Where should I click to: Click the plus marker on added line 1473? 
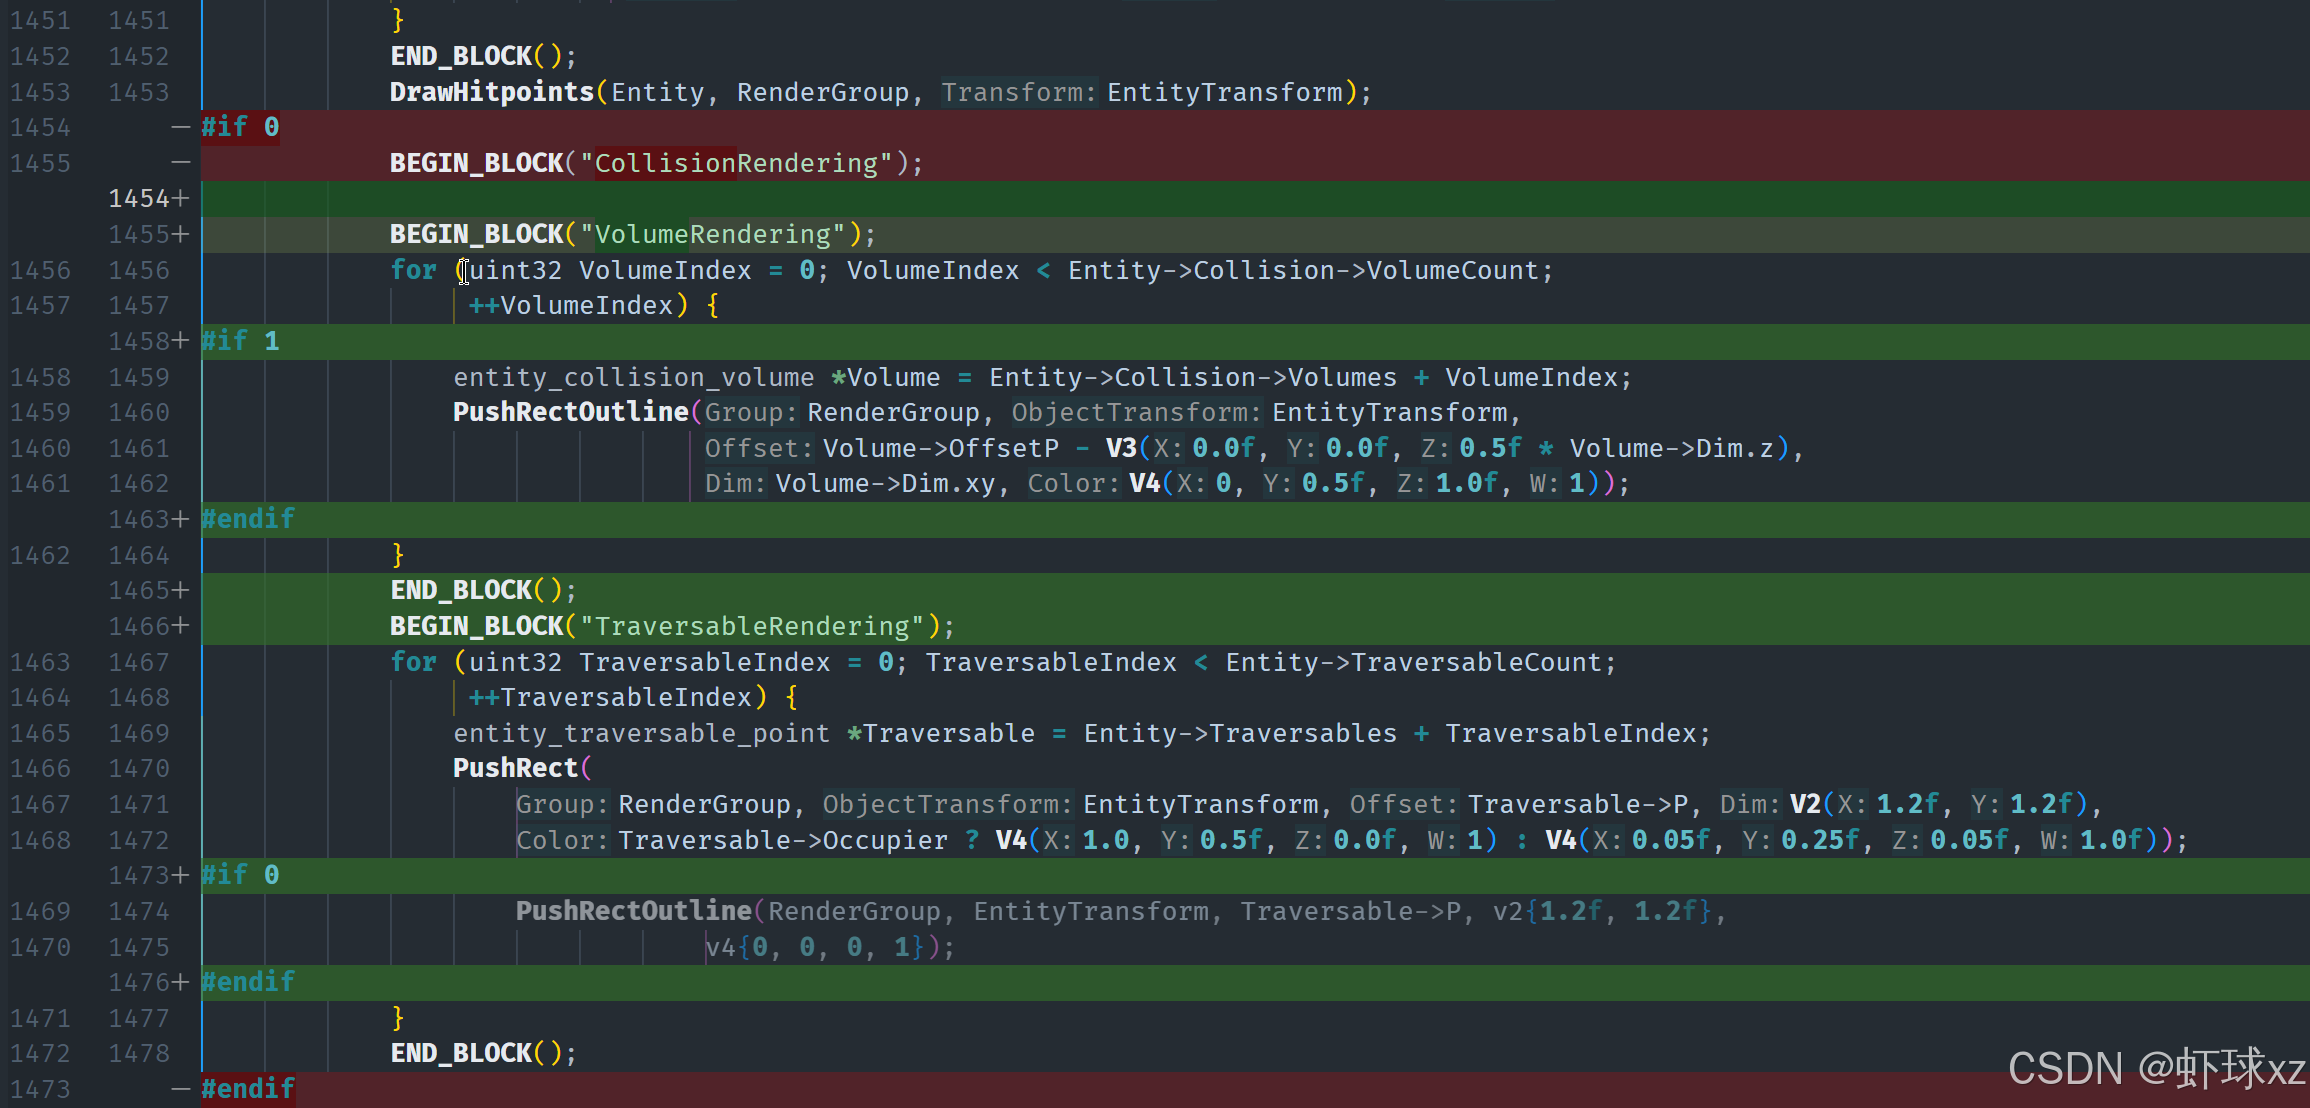(181, 875)
